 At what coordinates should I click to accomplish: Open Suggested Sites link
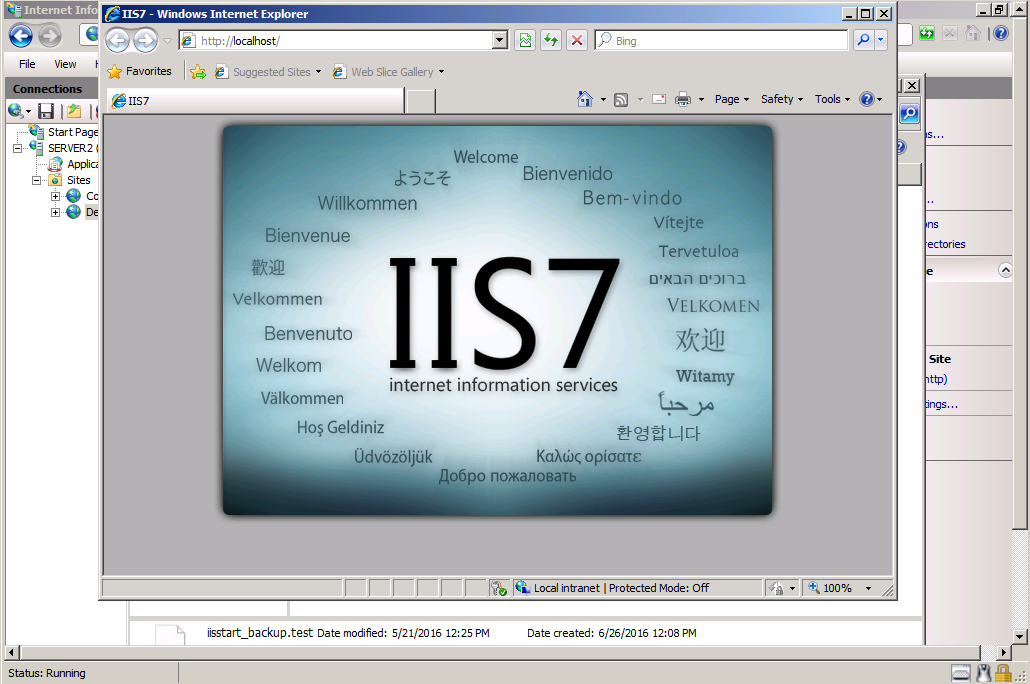coord(268,72)
